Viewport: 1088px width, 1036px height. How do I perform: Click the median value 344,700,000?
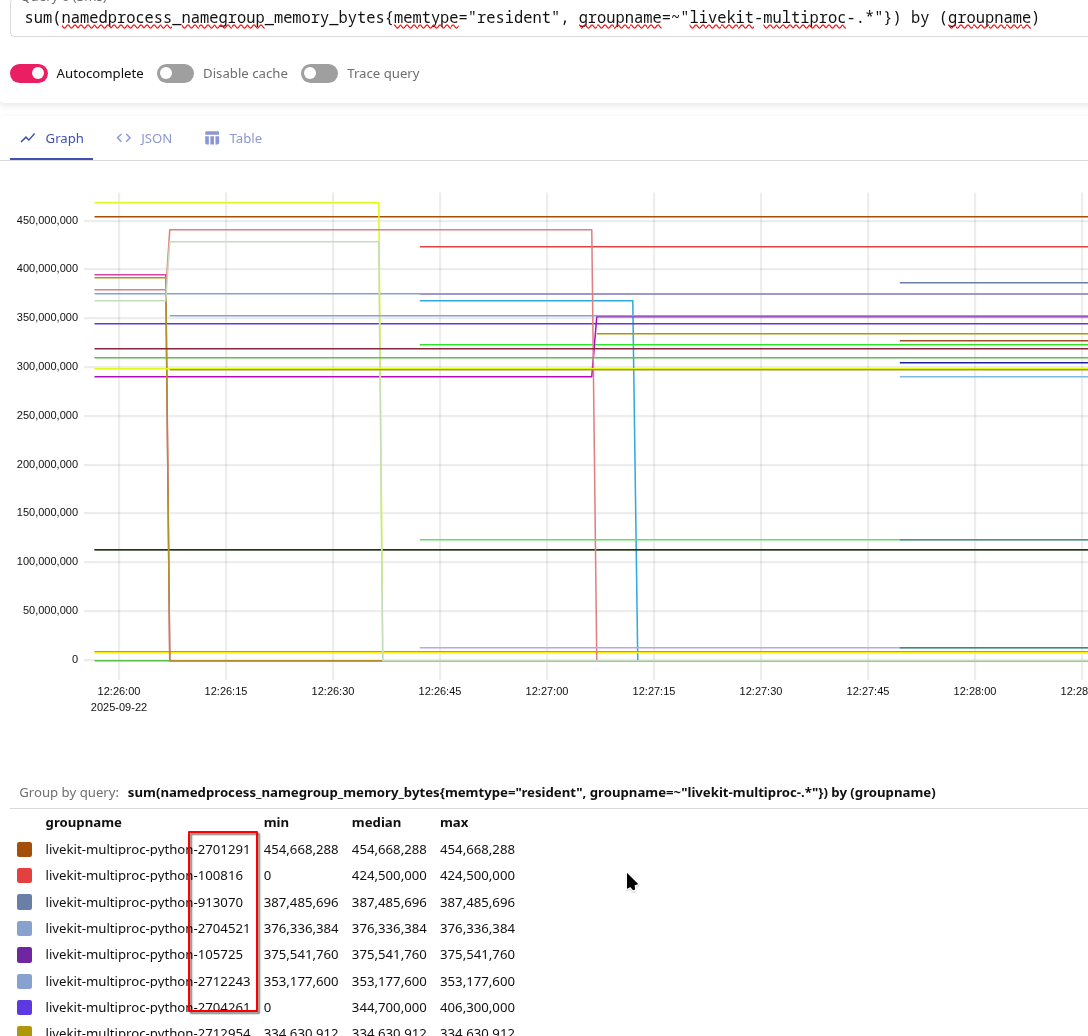[x=389, y=1008]
